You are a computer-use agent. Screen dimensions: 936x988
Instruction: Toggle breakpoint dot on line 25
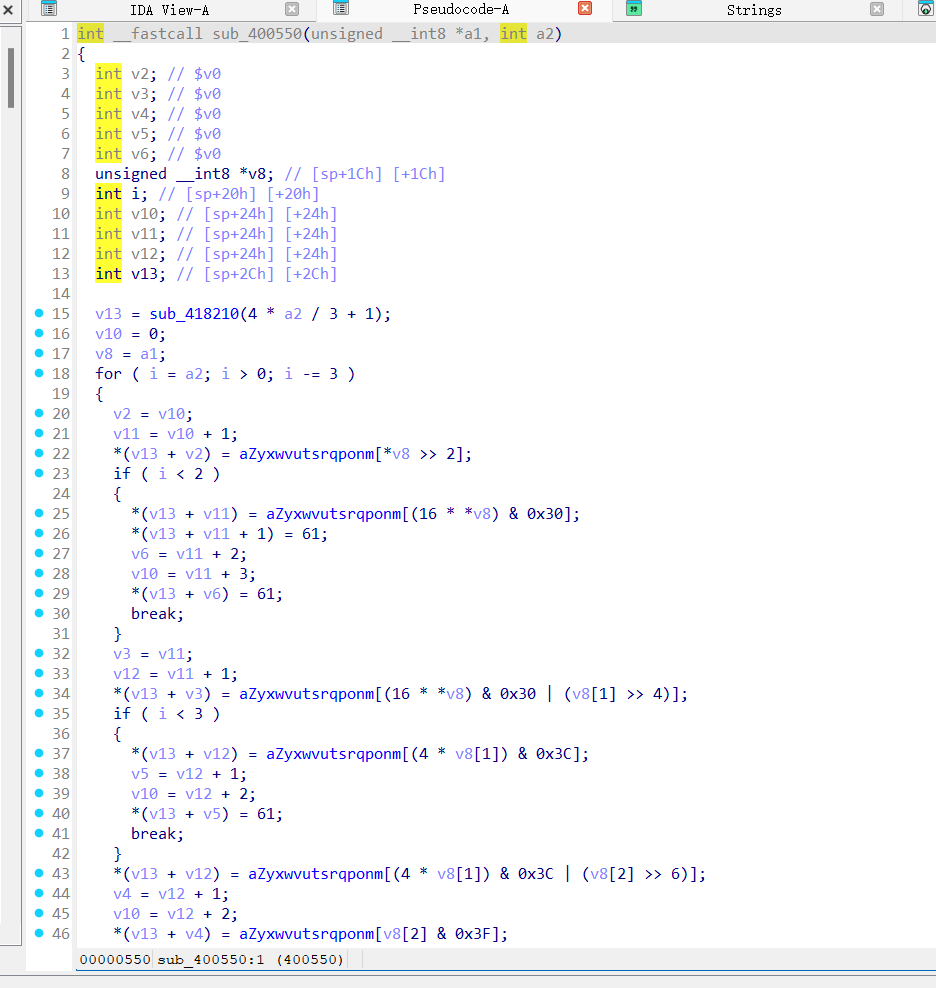(x=39, y=513)
